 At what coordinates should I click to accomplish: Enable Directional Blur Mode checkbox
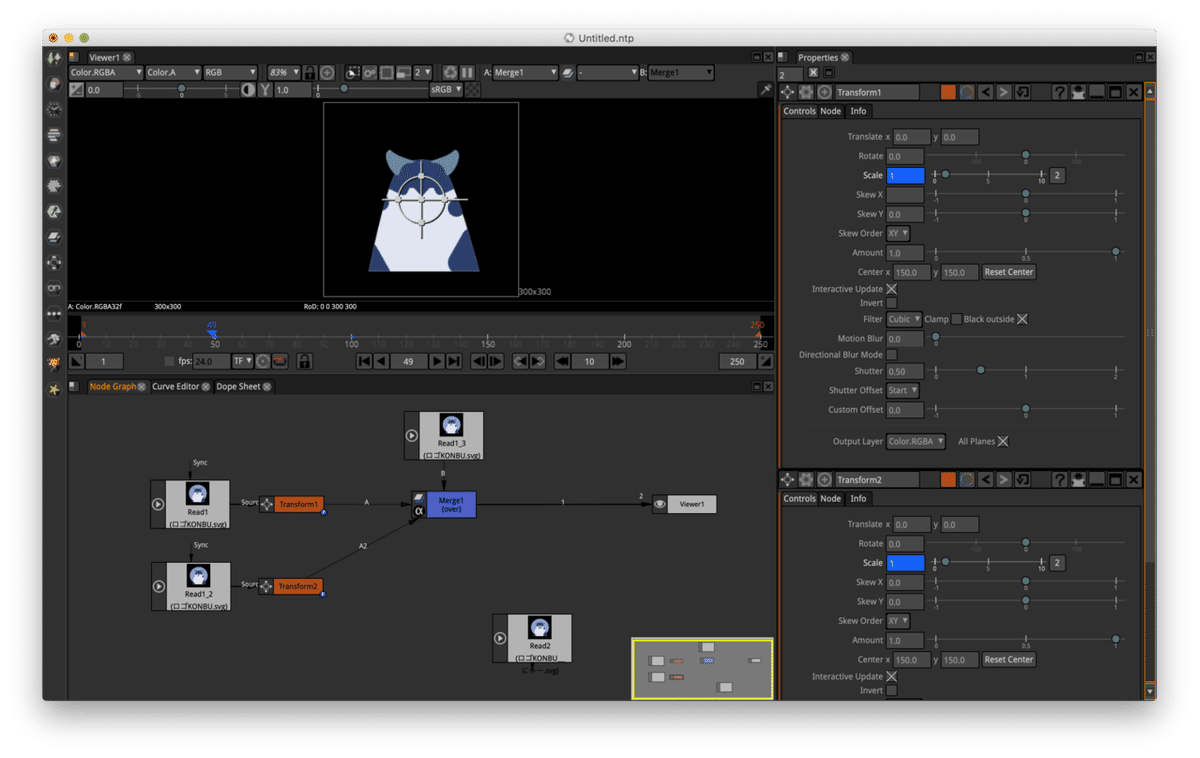(892, 355)
